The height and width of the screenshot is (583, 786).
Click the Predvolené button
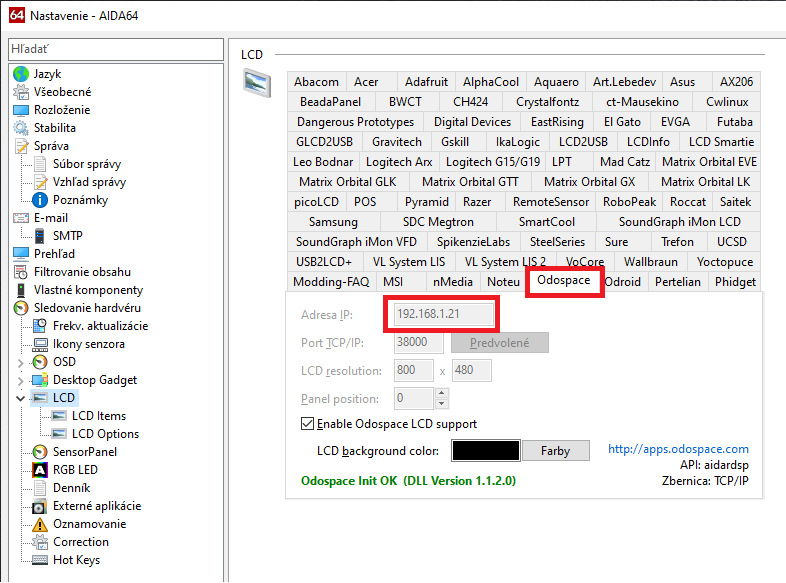tap(499, 343)
